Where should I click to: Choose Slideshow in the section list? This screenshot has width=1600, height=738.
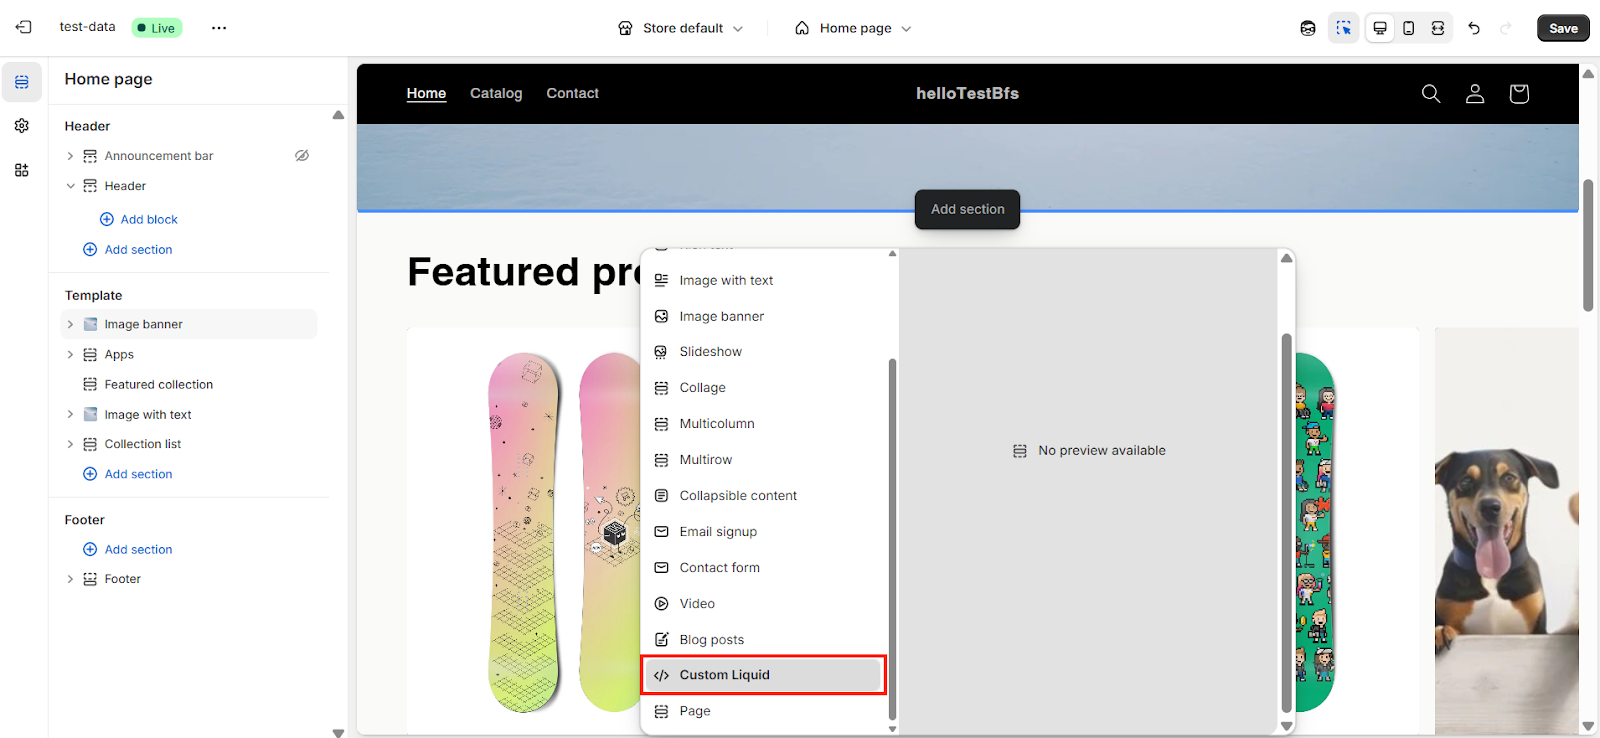click(x=710, y=352)
